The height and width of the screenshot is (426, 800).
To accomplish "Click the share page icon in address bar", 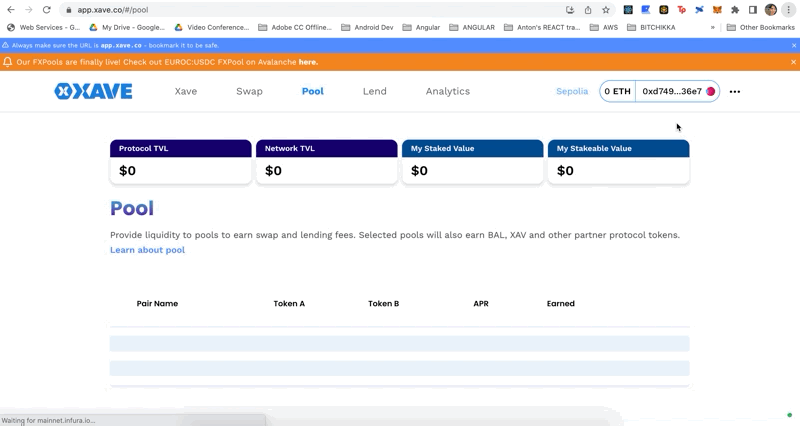I will tap(588, 10).
